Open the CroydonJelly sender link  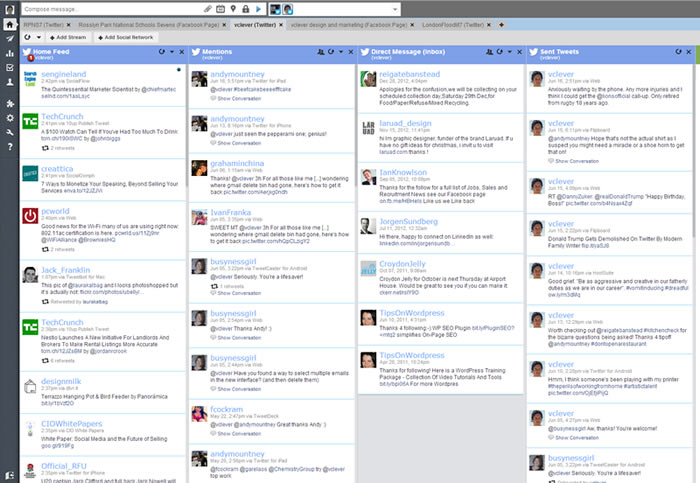coord(402,264)
